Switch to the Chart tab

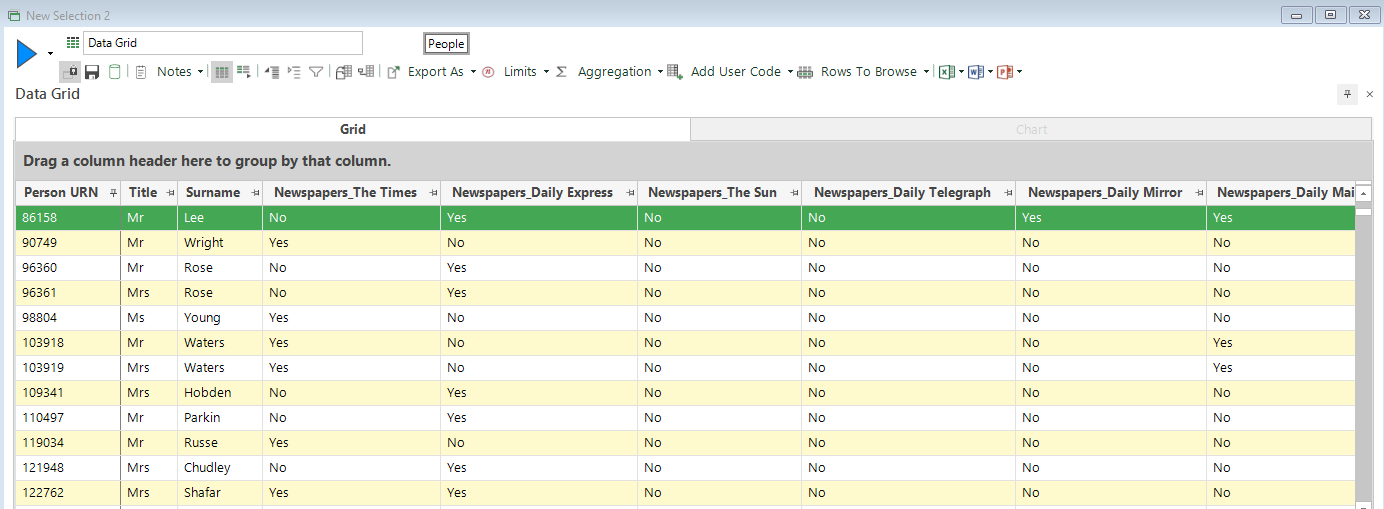[1031, 129]
